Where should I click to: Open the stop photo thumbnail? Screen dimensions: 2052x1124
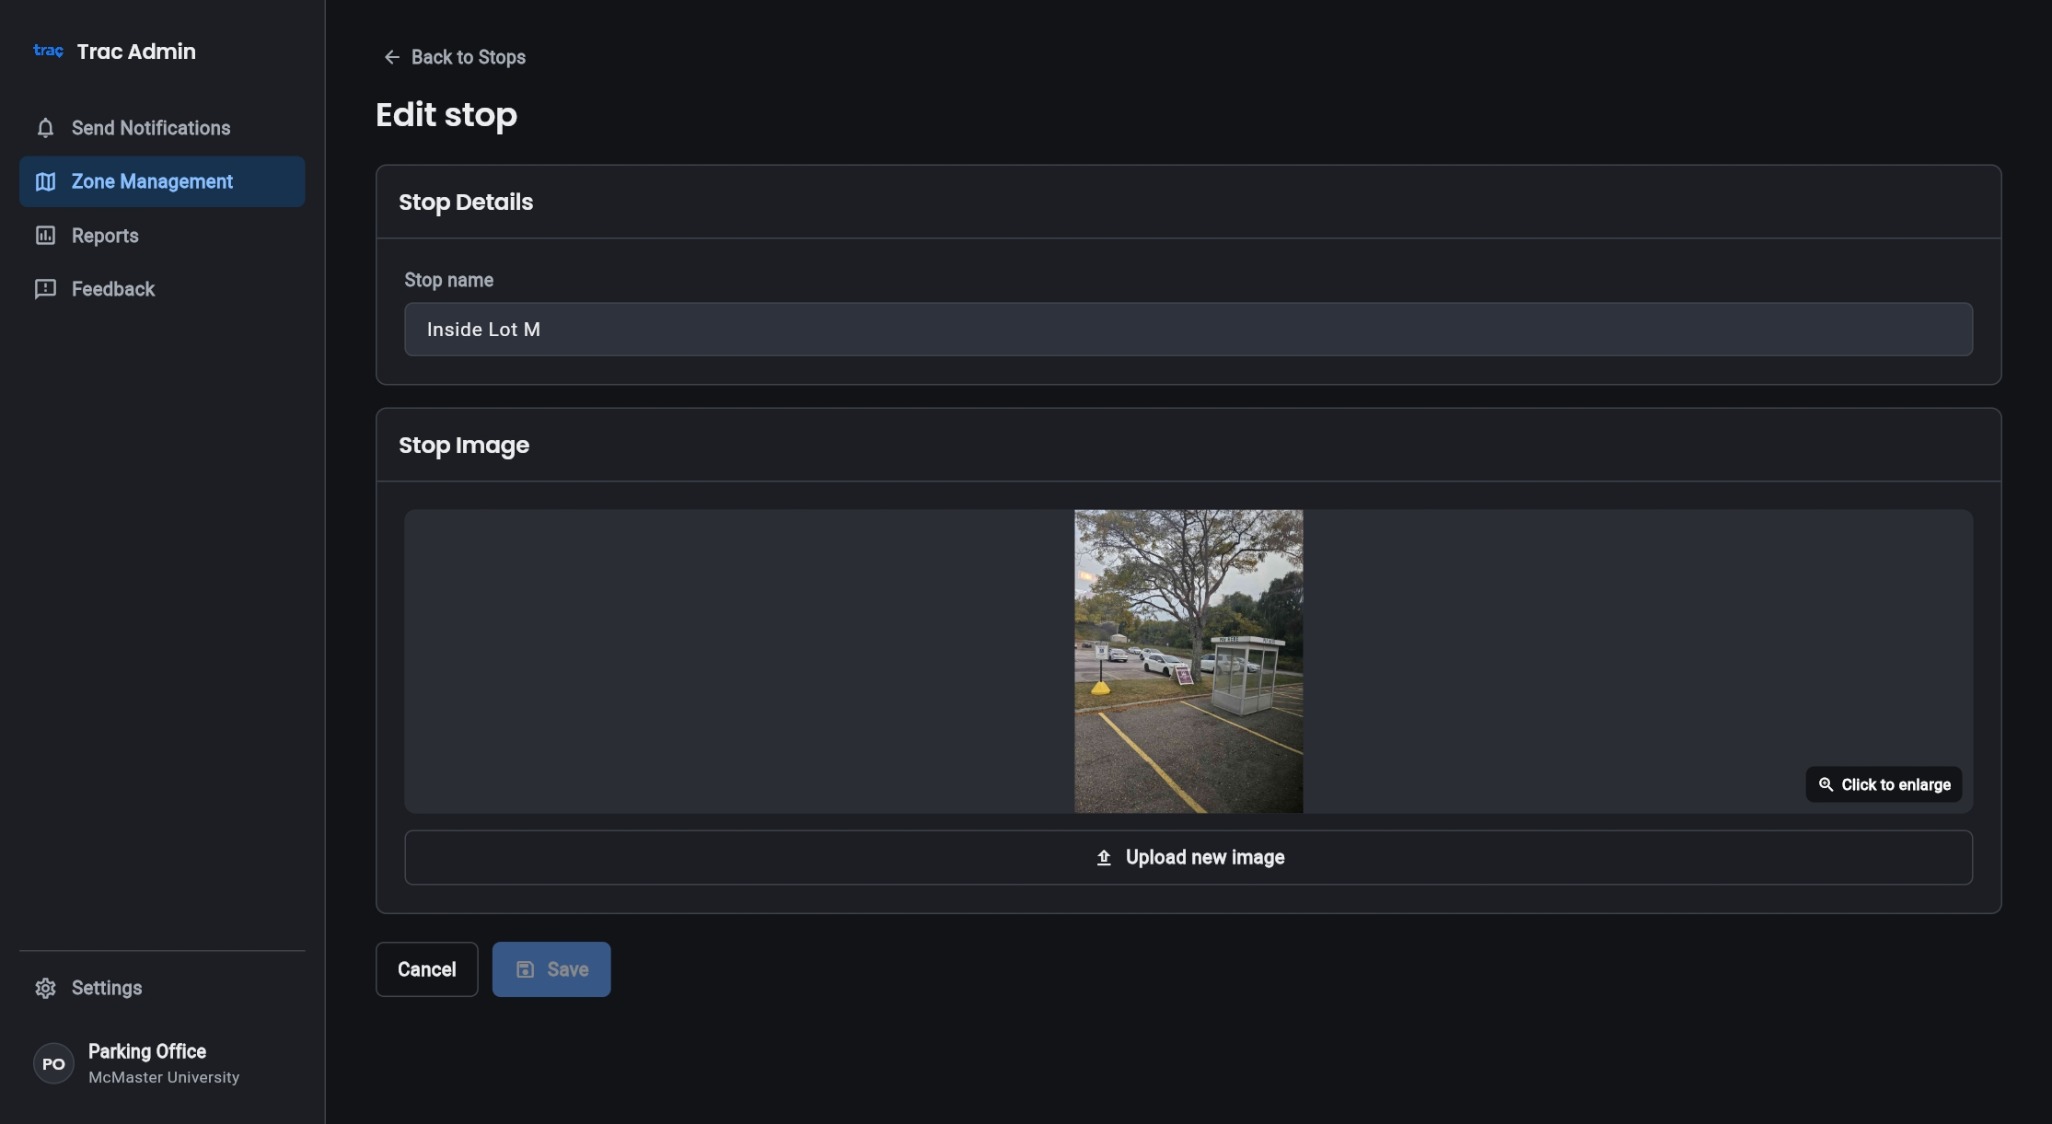1188,661
